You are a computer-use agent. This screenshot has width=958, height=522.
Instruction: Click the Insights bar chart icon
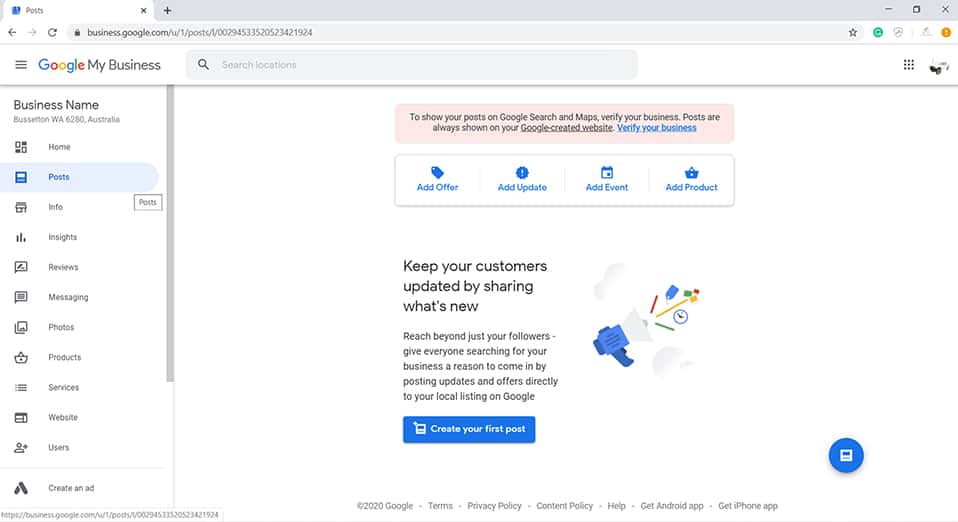(x=21, y=237)
